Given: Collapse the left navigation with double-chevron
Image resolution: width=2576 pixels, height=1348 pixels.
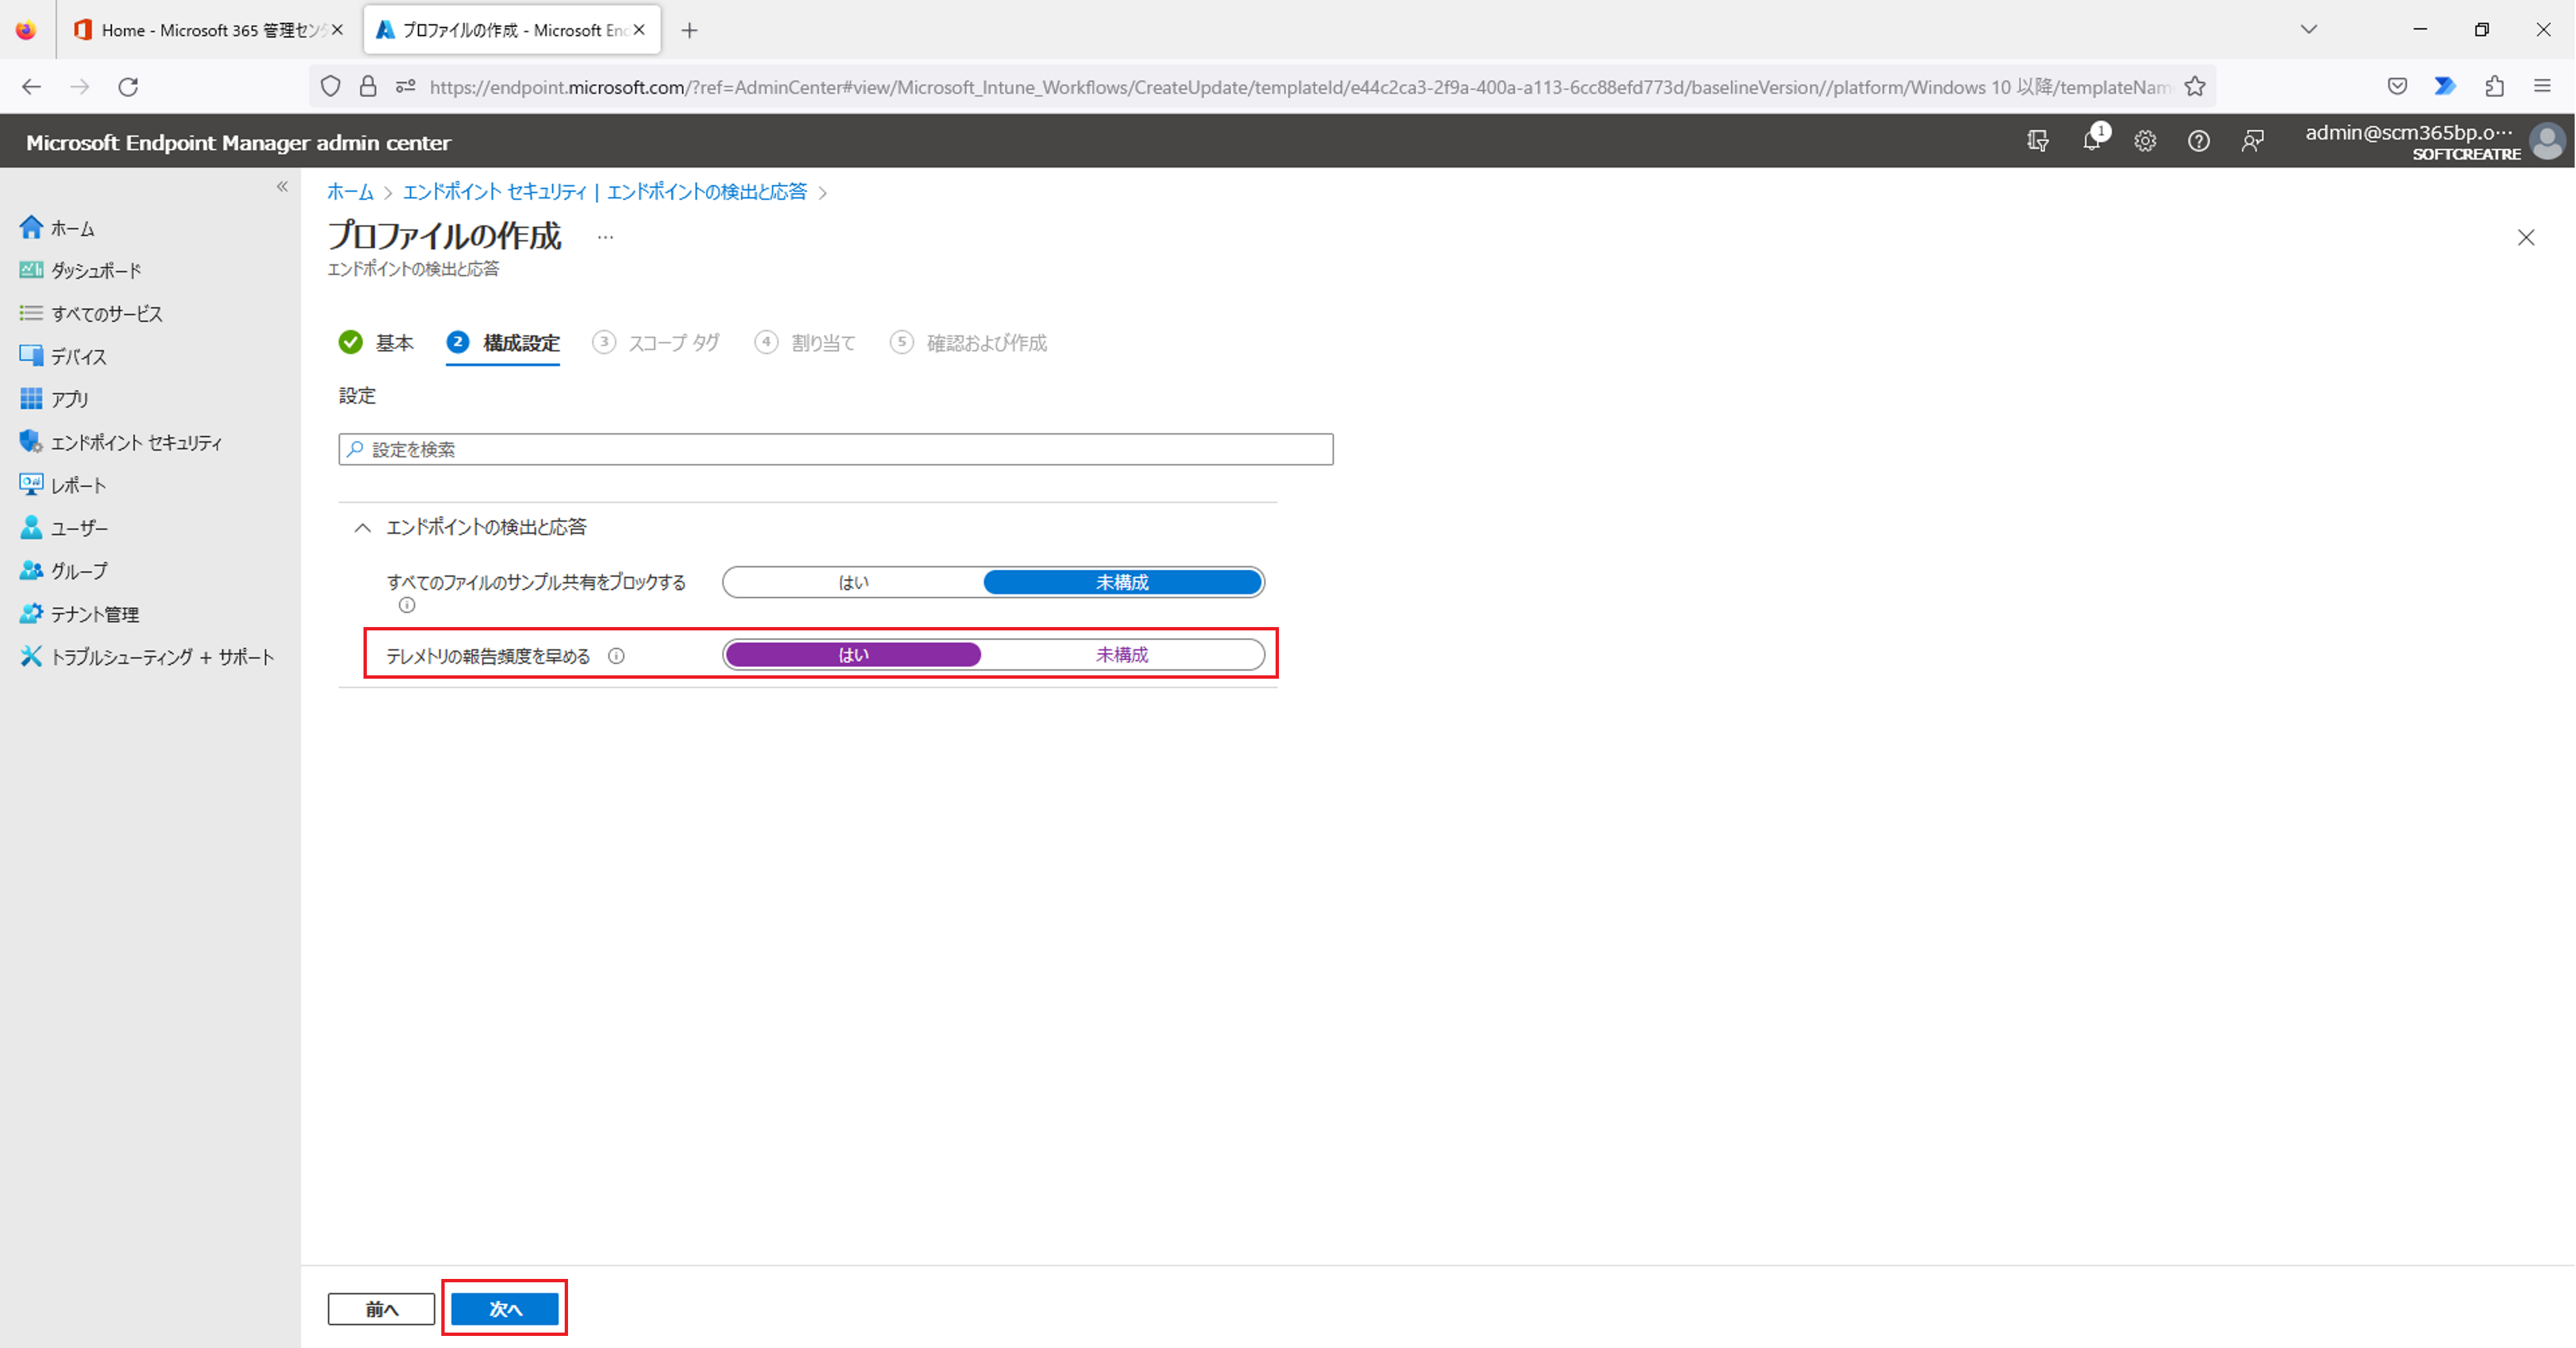Looking at the screenshot, I should (282, 187).
